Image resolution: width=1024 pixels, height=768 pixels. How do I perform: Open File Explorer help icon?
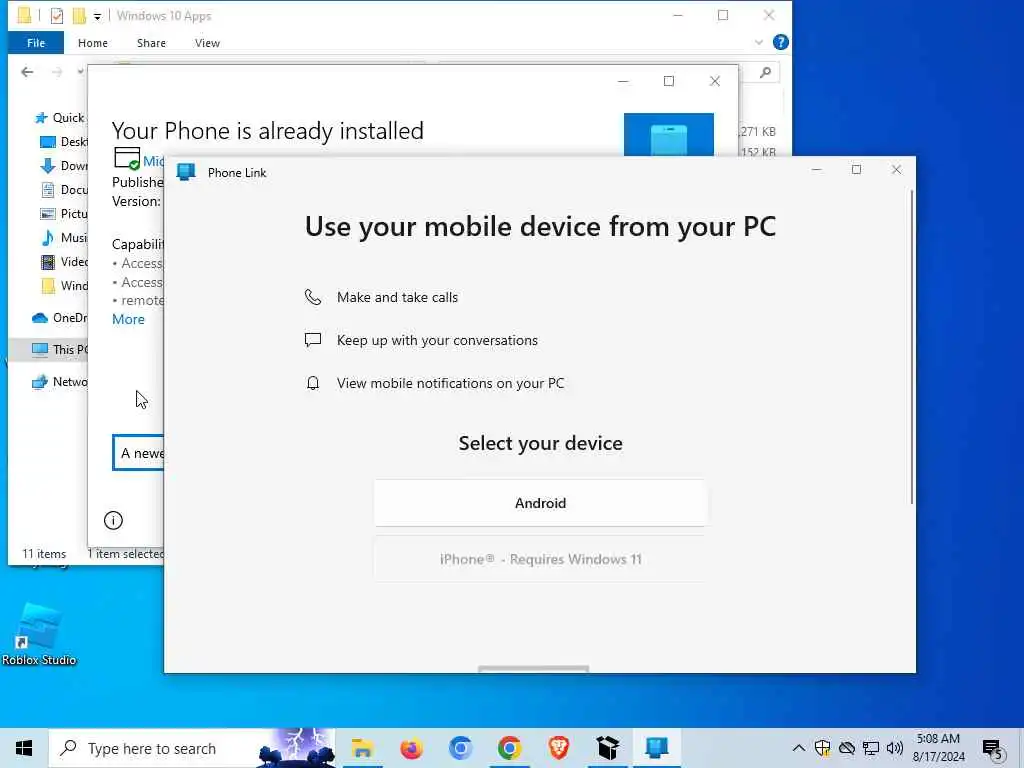click(780, 42)
